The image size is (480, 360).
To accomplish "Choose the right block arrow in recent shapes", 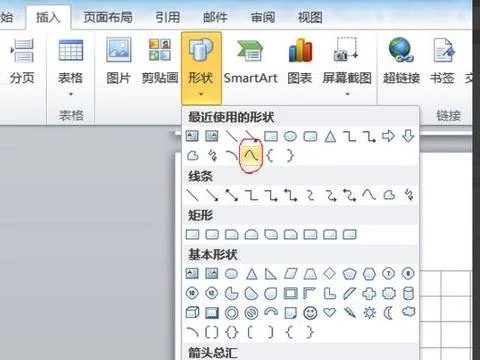I will point(388,136).
